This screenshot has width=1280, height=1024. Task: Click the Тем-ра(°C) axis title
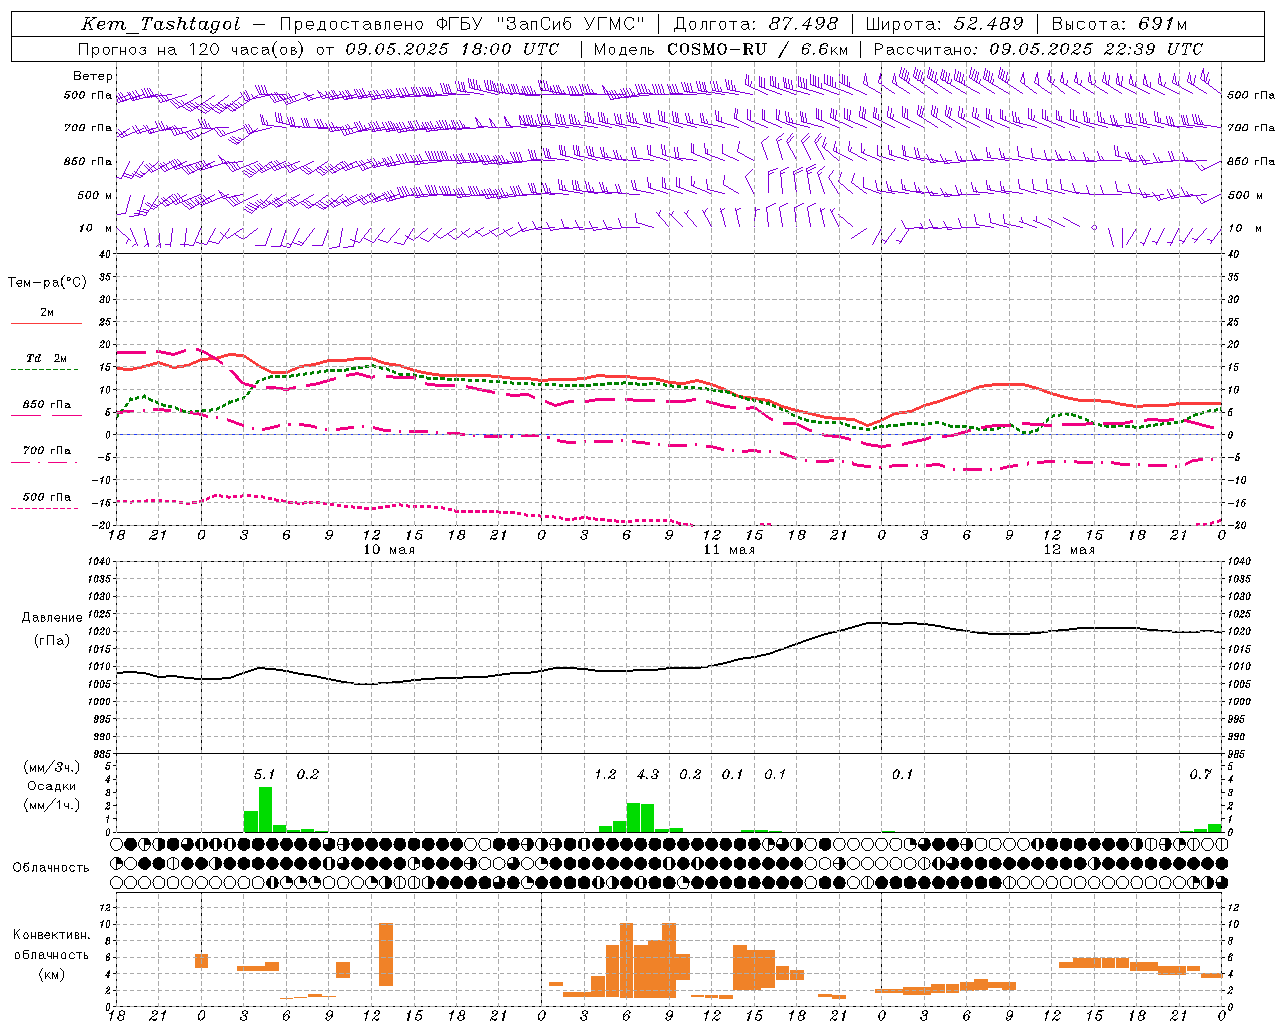47,283
